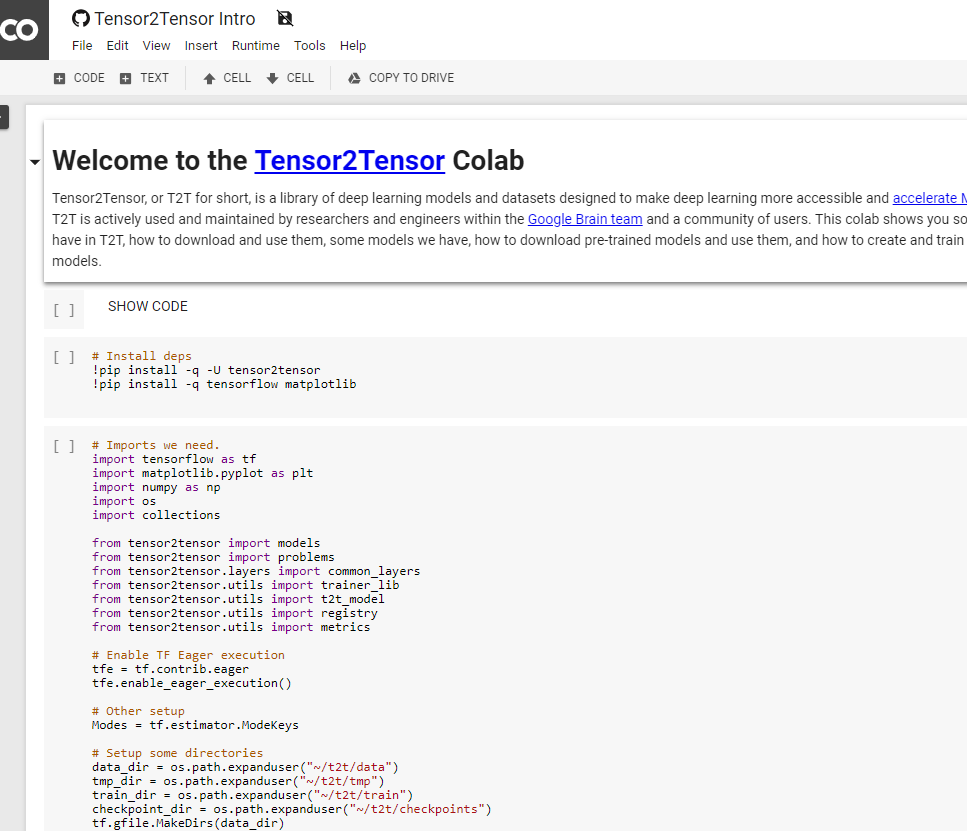This screenshot has width=967, height=831.
Task: Open the Help menu
Action: pos(353,46)
